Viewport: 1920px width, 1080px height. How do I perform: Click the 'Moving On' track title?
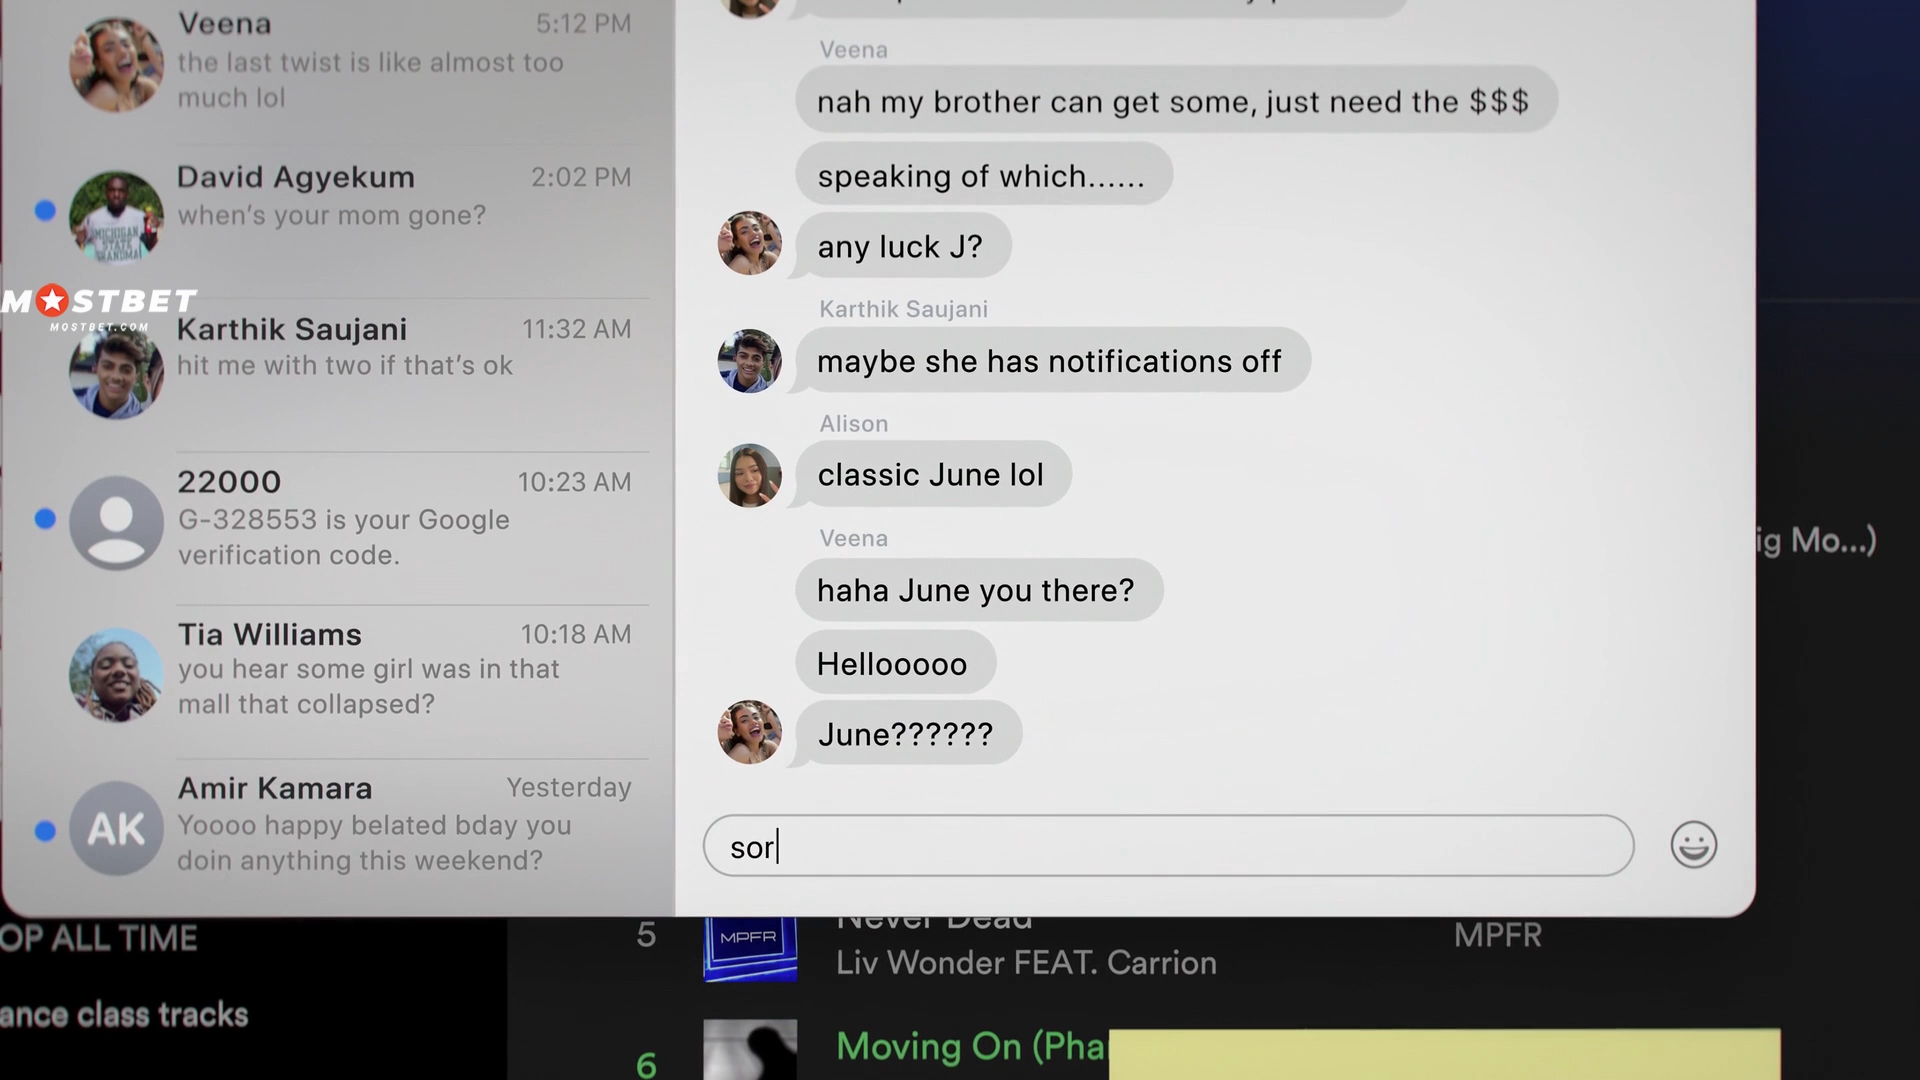pyautogui.click(x=971, y=1047)
